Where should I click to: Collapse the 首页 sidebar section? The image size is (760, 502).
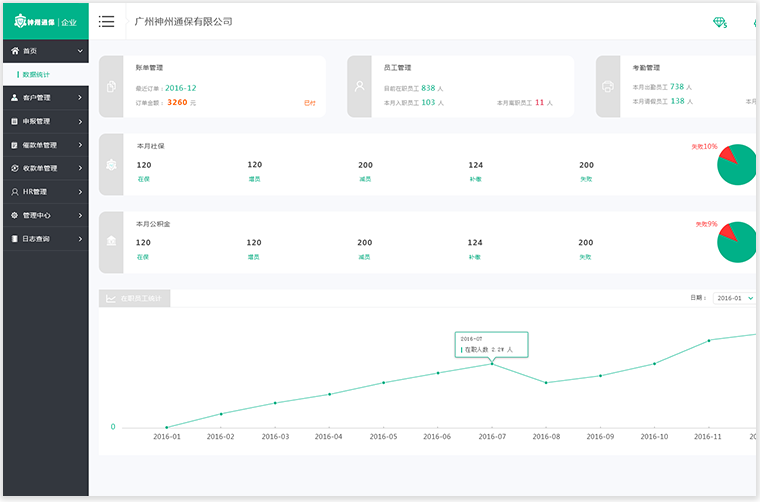(44, 50)
